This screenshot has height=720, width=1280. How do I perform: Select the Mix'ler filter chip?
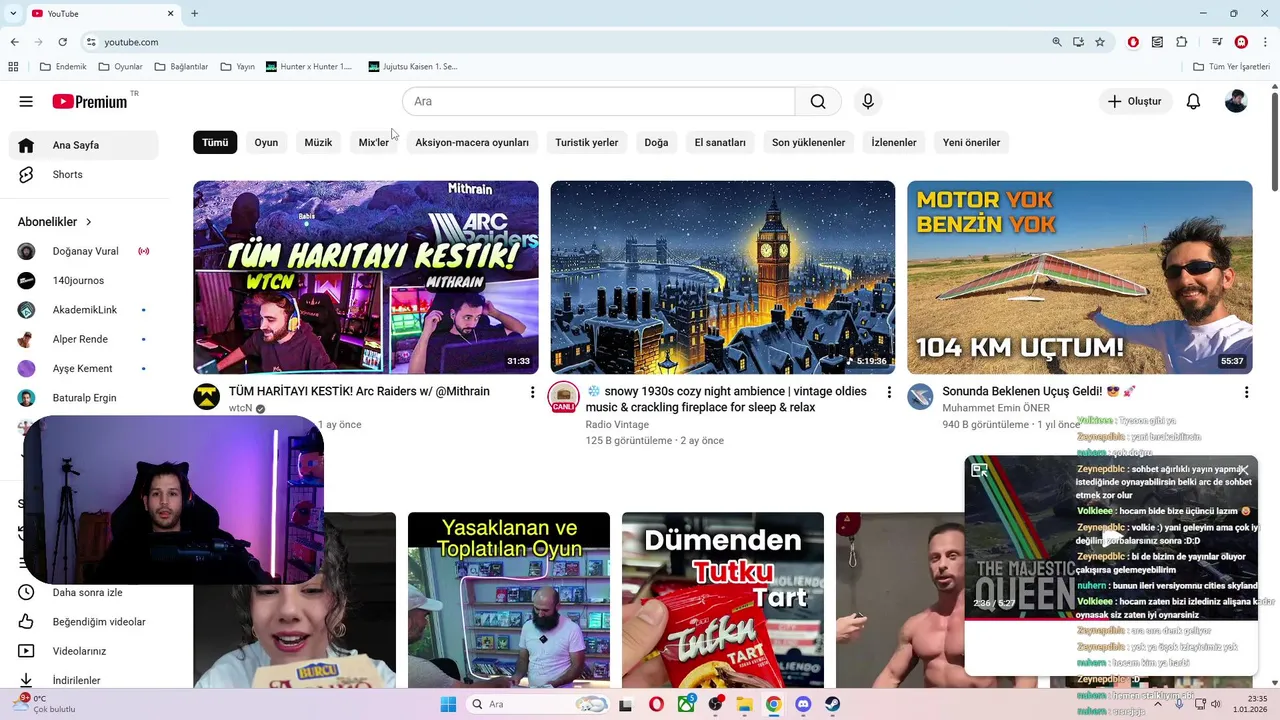[x=374, y=142]
